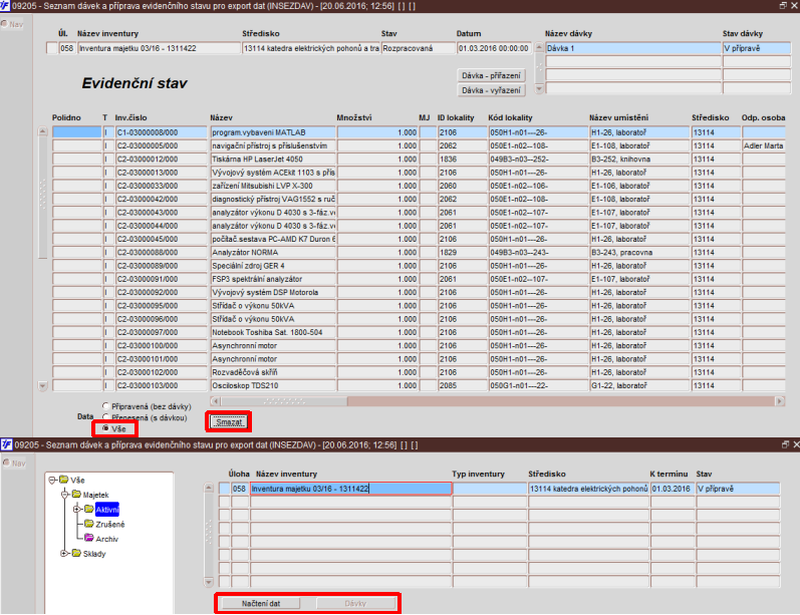
Task: Click the purple Archiv folder icon
Action: 89,538
